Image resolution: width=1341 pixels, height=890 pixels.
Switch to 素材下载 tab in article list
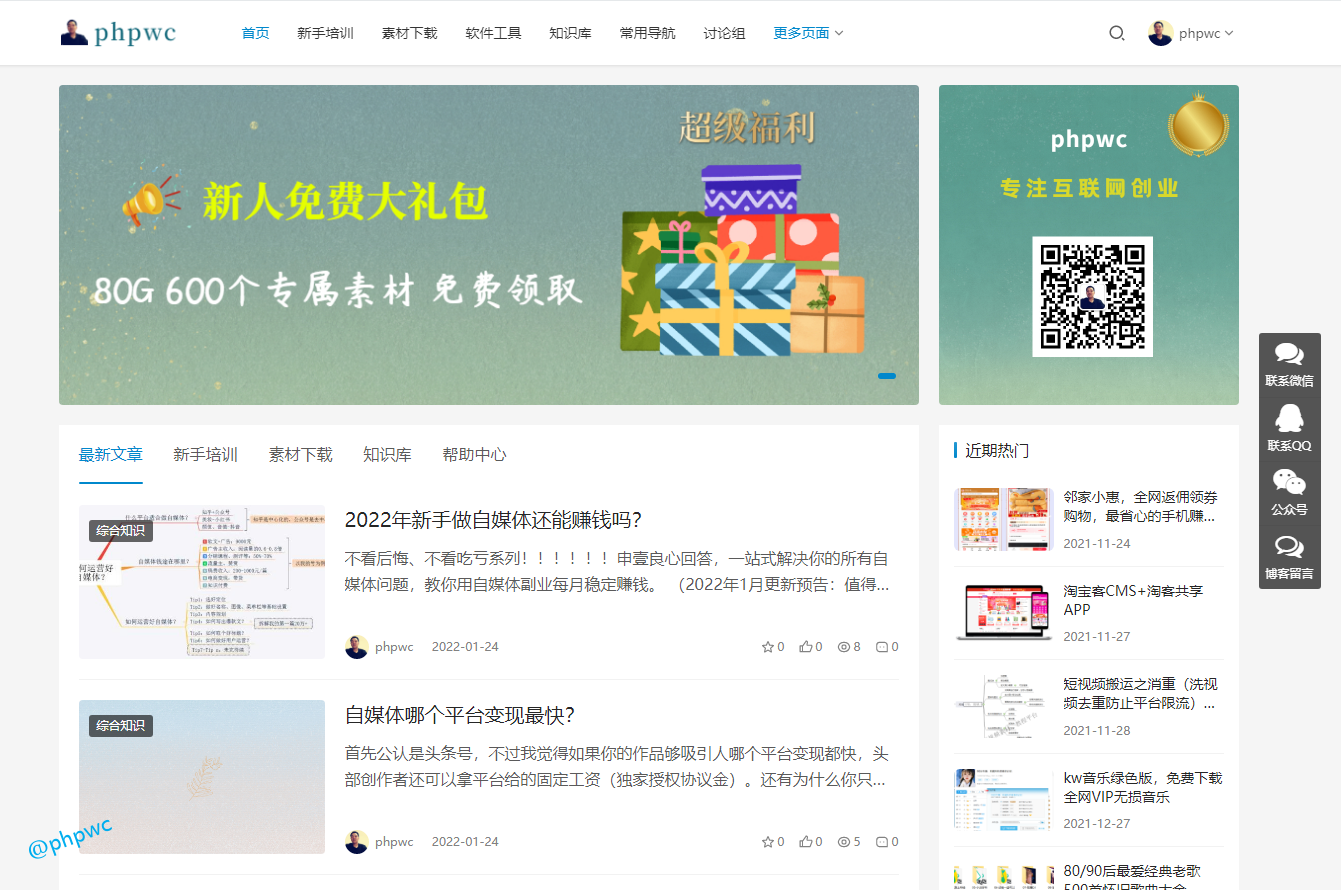click(x=300, y=454)
